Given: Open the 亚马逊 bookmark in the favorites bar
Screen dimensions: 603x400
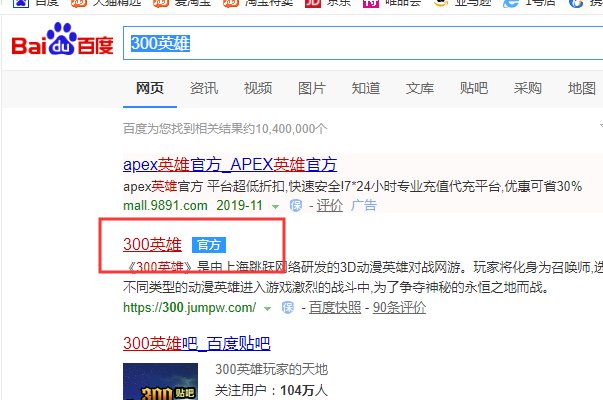Looking at the screenshot, I should point(461,3).
